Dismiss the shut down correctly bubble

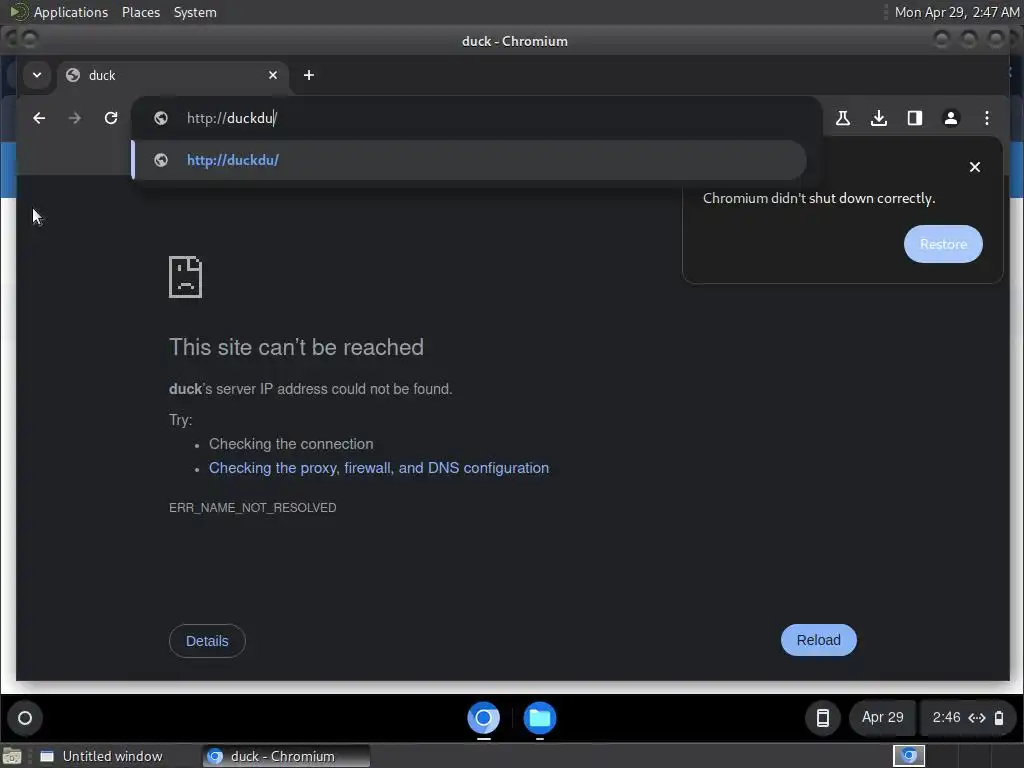(x=975, y=167)
